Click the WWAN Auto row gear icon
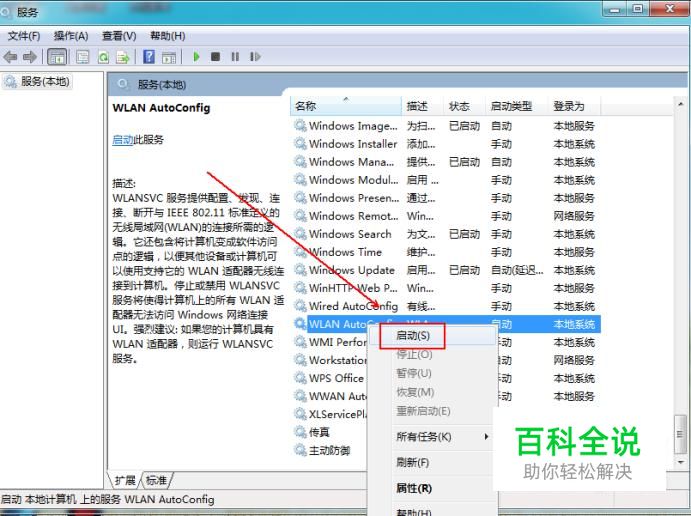Image resolution: width=691 pixels, height=516 pixels. pos(301,396)
